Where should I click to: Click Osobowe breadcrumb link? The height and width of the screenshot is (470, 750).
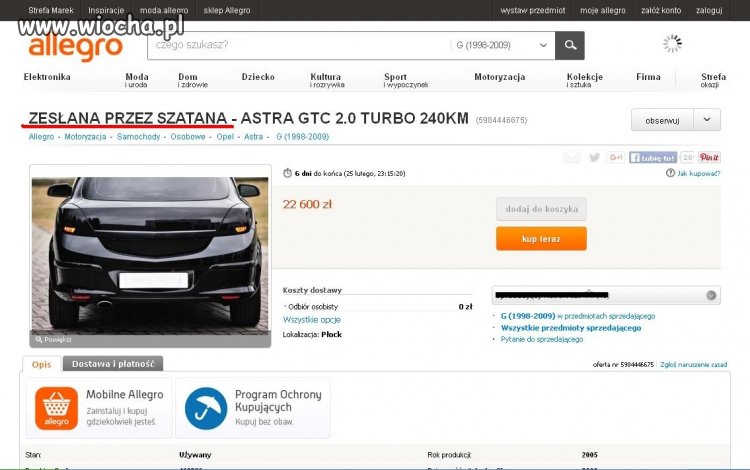(x=188, y=137)
